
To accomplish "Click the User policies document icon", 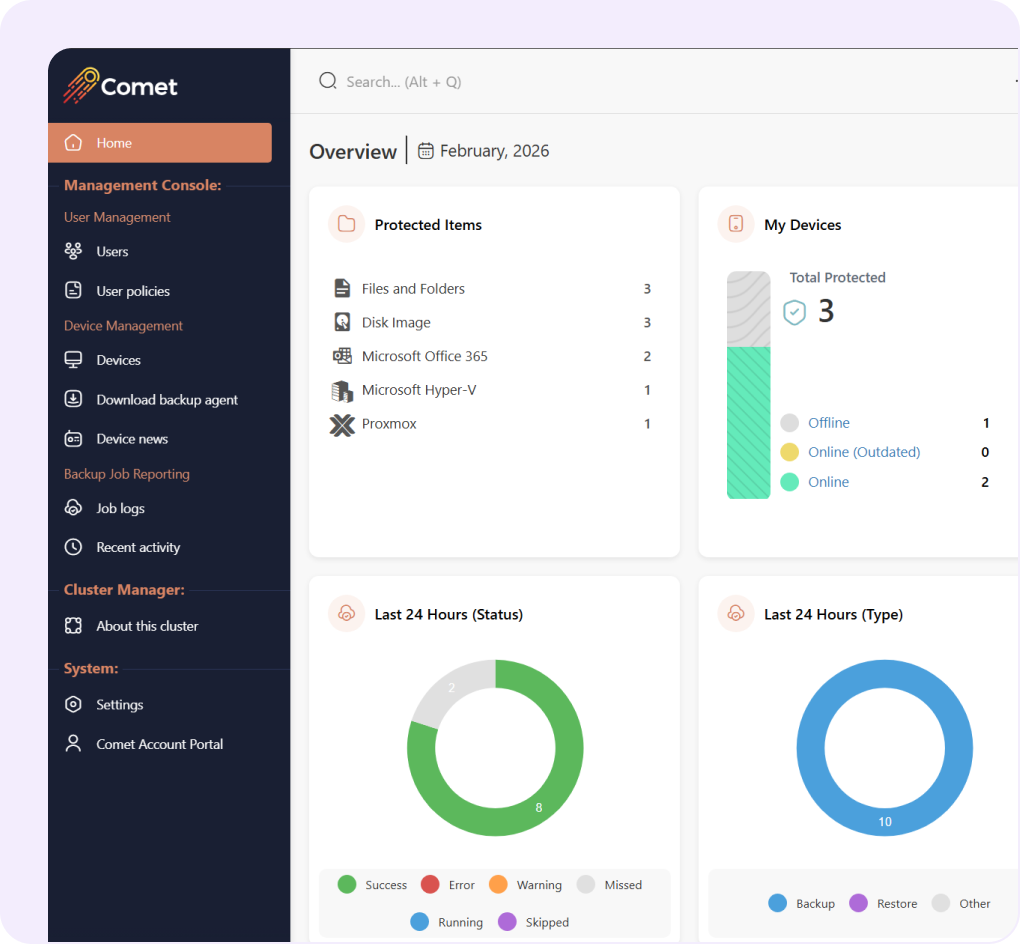I will (73, 291).
